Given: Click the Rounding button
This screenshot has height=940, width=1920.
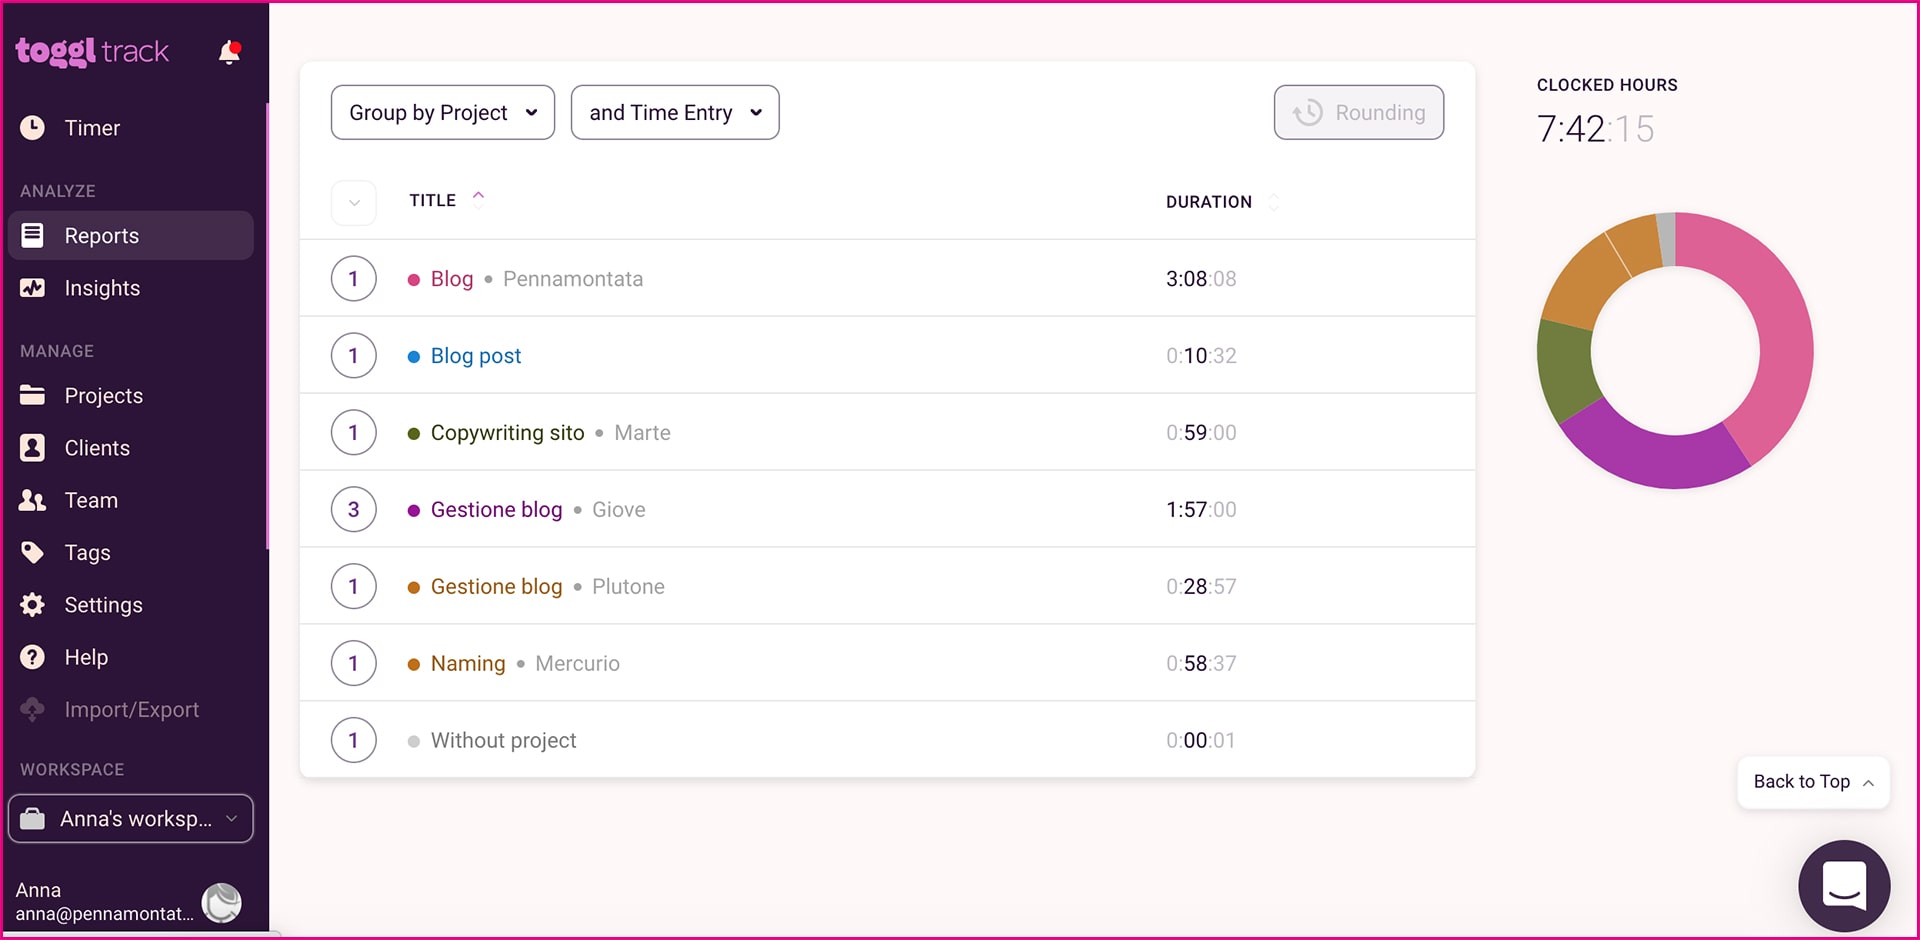Looking at the screenshot, I should coord(1358,113).
